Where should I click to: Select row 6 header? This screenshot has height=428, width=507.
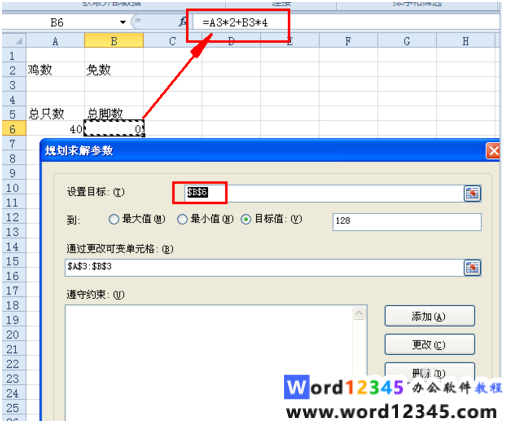coord(13,129)
